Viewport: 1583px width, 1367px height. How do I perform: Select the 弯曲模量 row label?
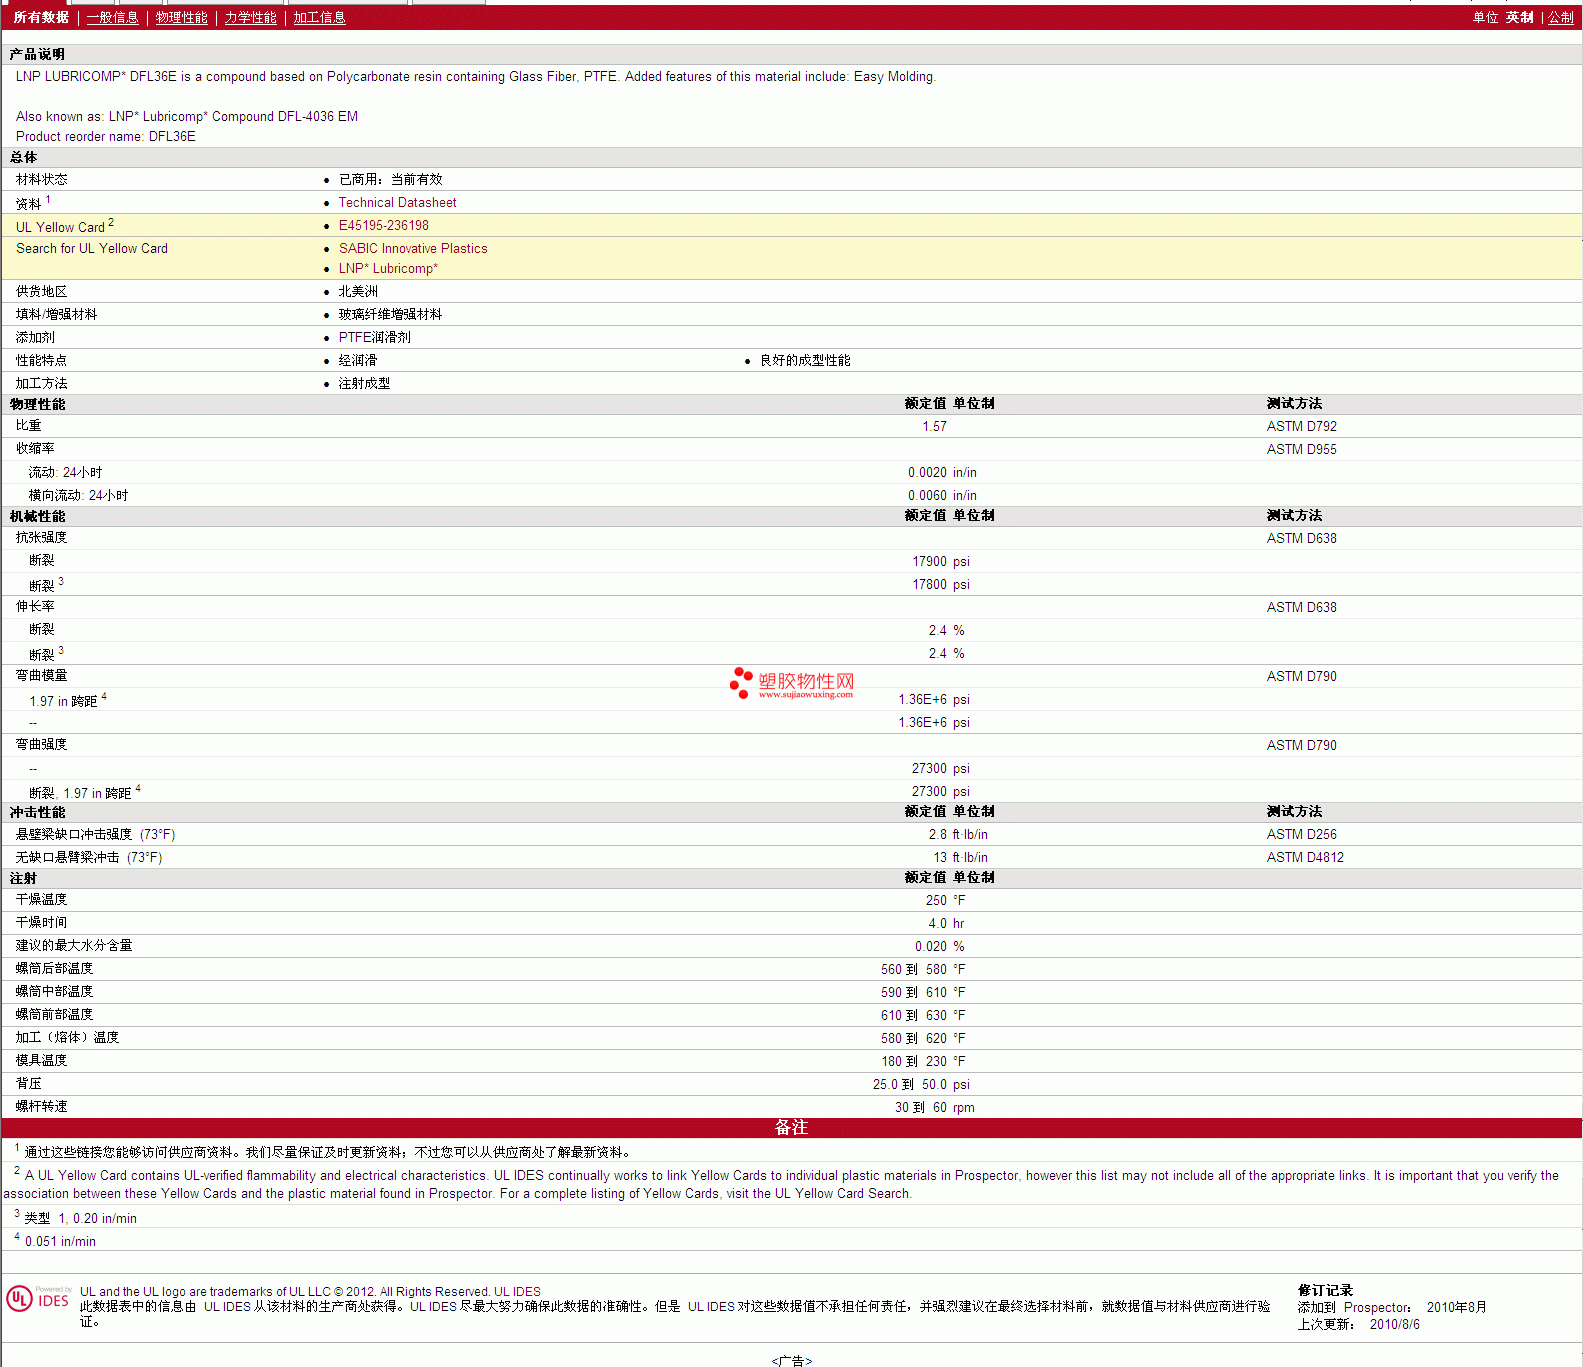41,676
